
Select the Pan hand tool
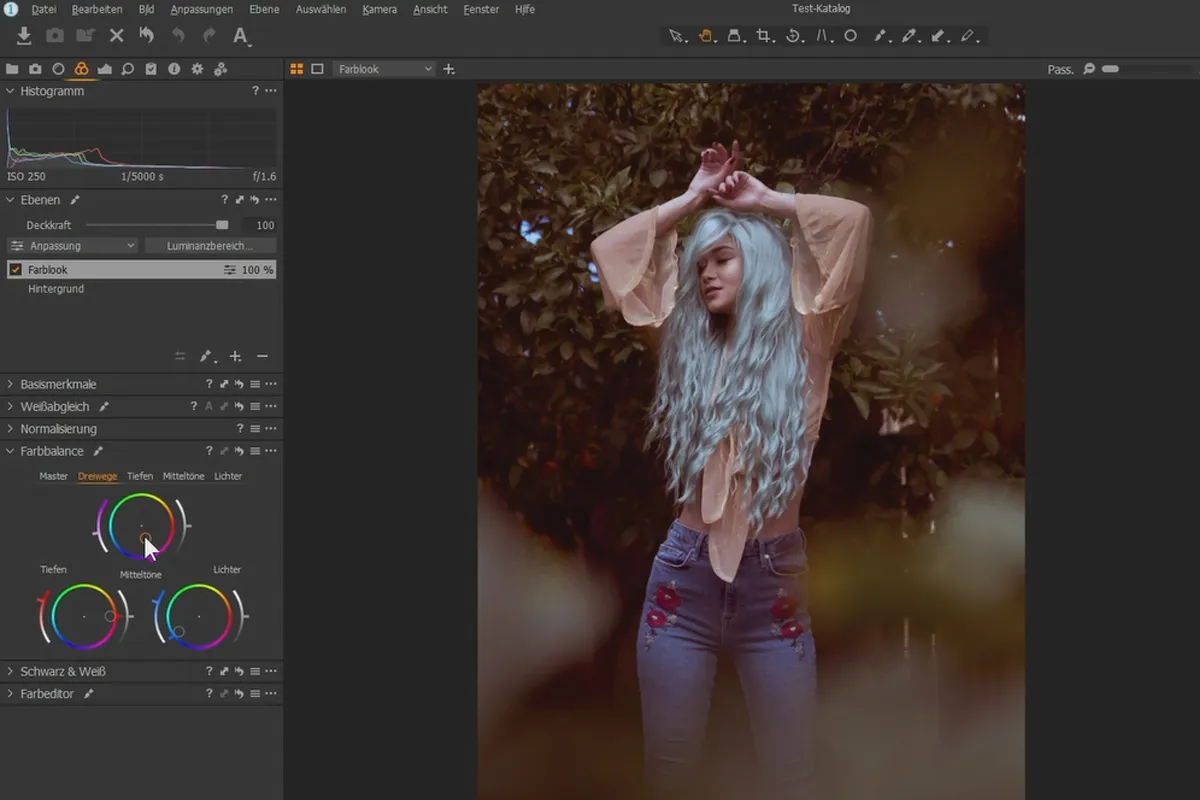[705, 36]
